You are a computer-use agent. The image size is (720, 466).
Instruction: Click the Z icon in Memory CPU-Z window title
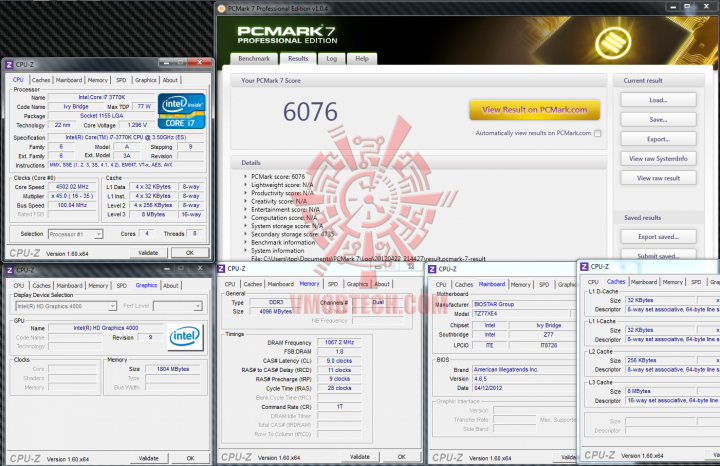point(221,269)
